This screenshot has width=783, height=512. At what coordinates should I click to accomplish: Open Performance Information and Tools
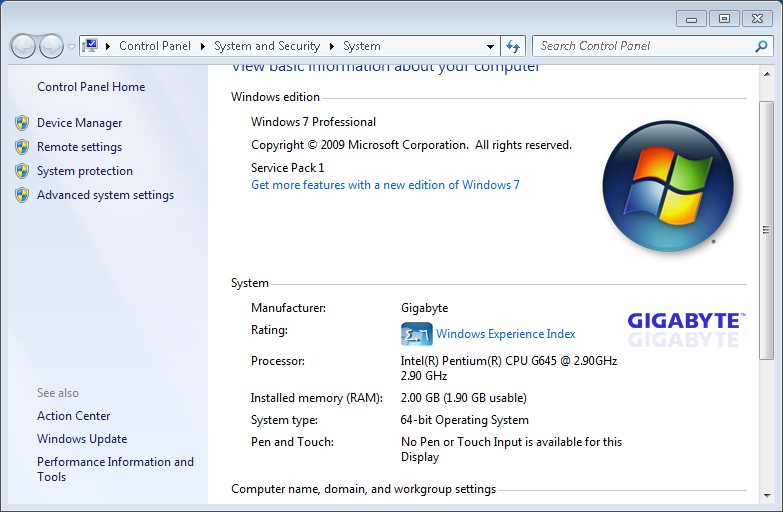pyautogui.click(x=115, y=469)
